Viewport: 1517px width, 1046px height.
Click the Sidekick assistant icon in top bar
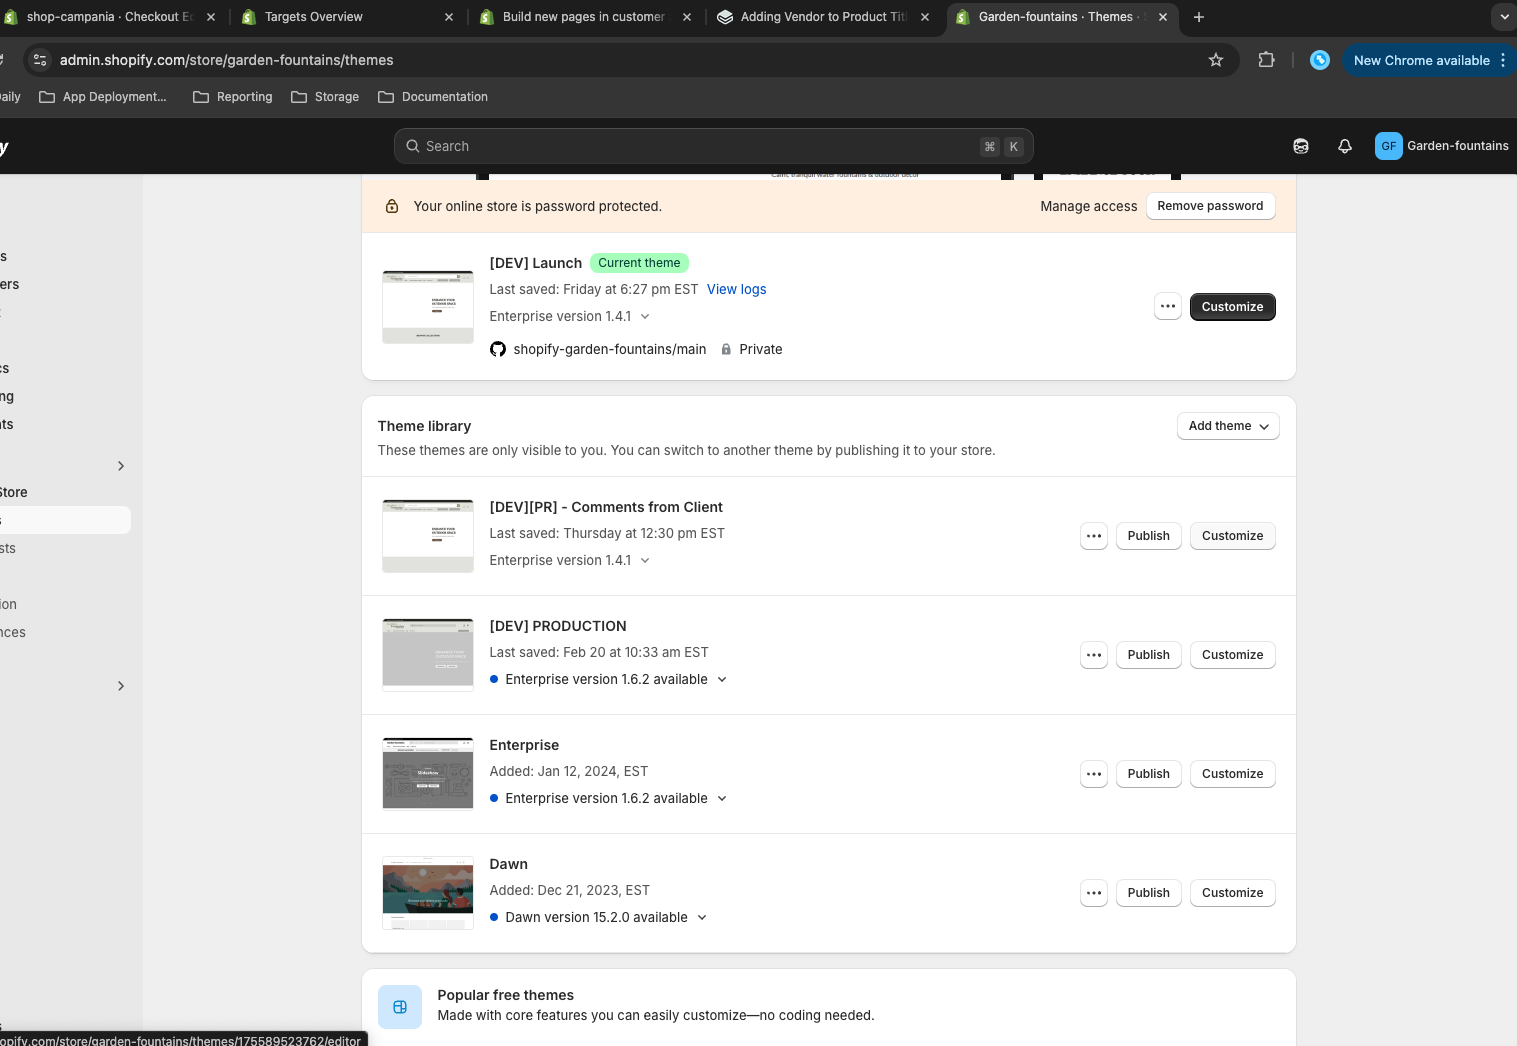[x=1300, y=146]
